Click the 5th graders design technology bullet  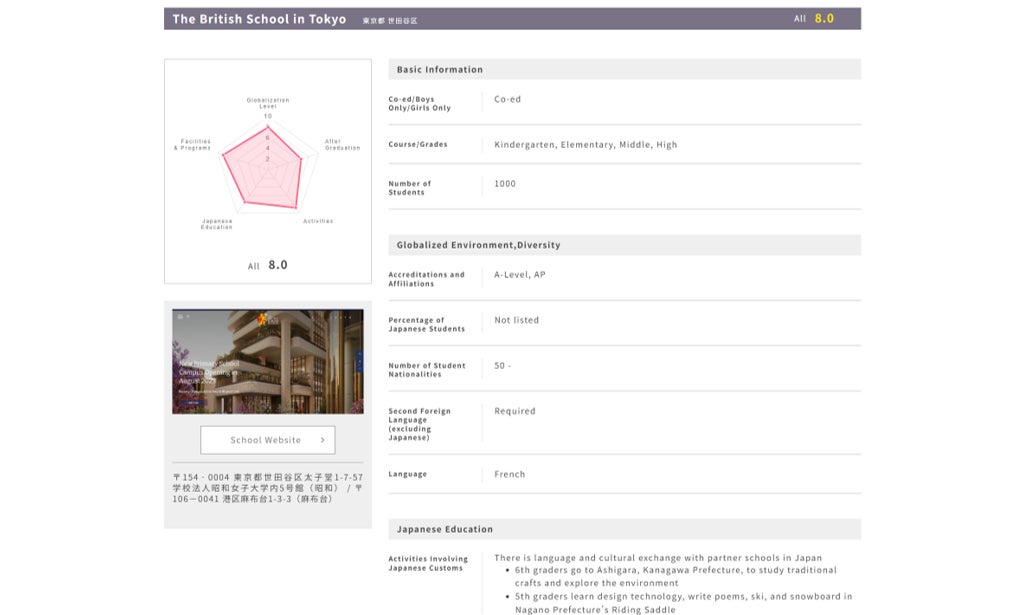[683, 603]
